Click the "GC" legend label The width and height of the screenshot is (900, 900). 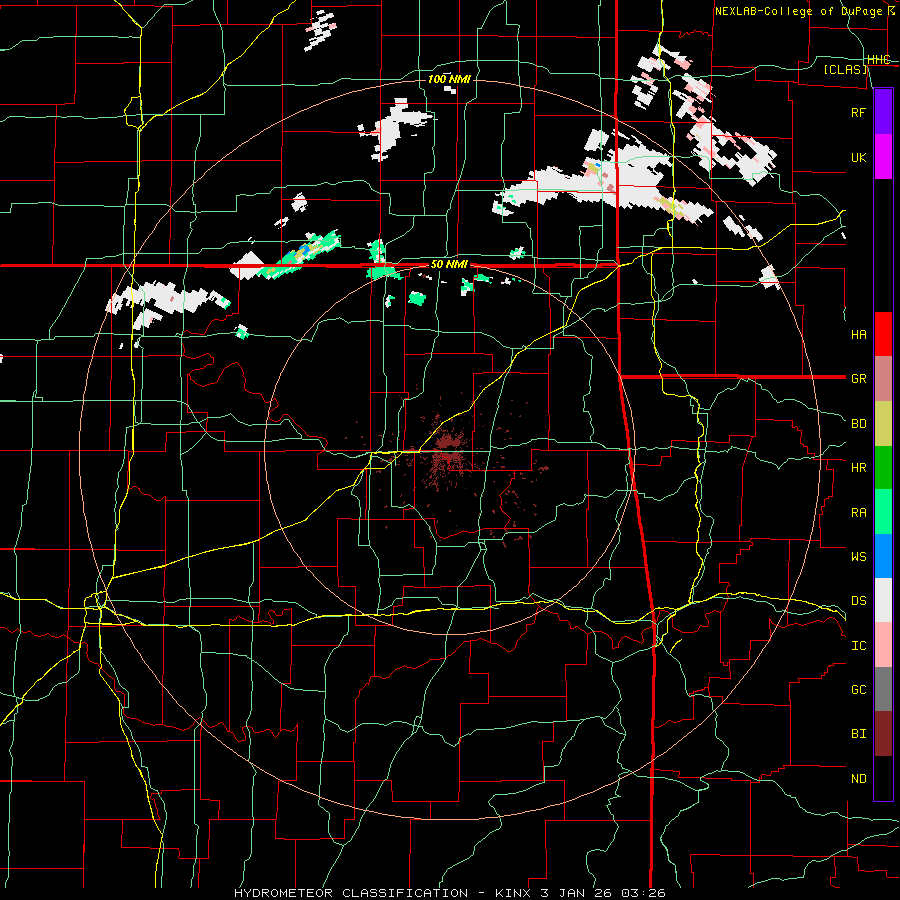858,689
